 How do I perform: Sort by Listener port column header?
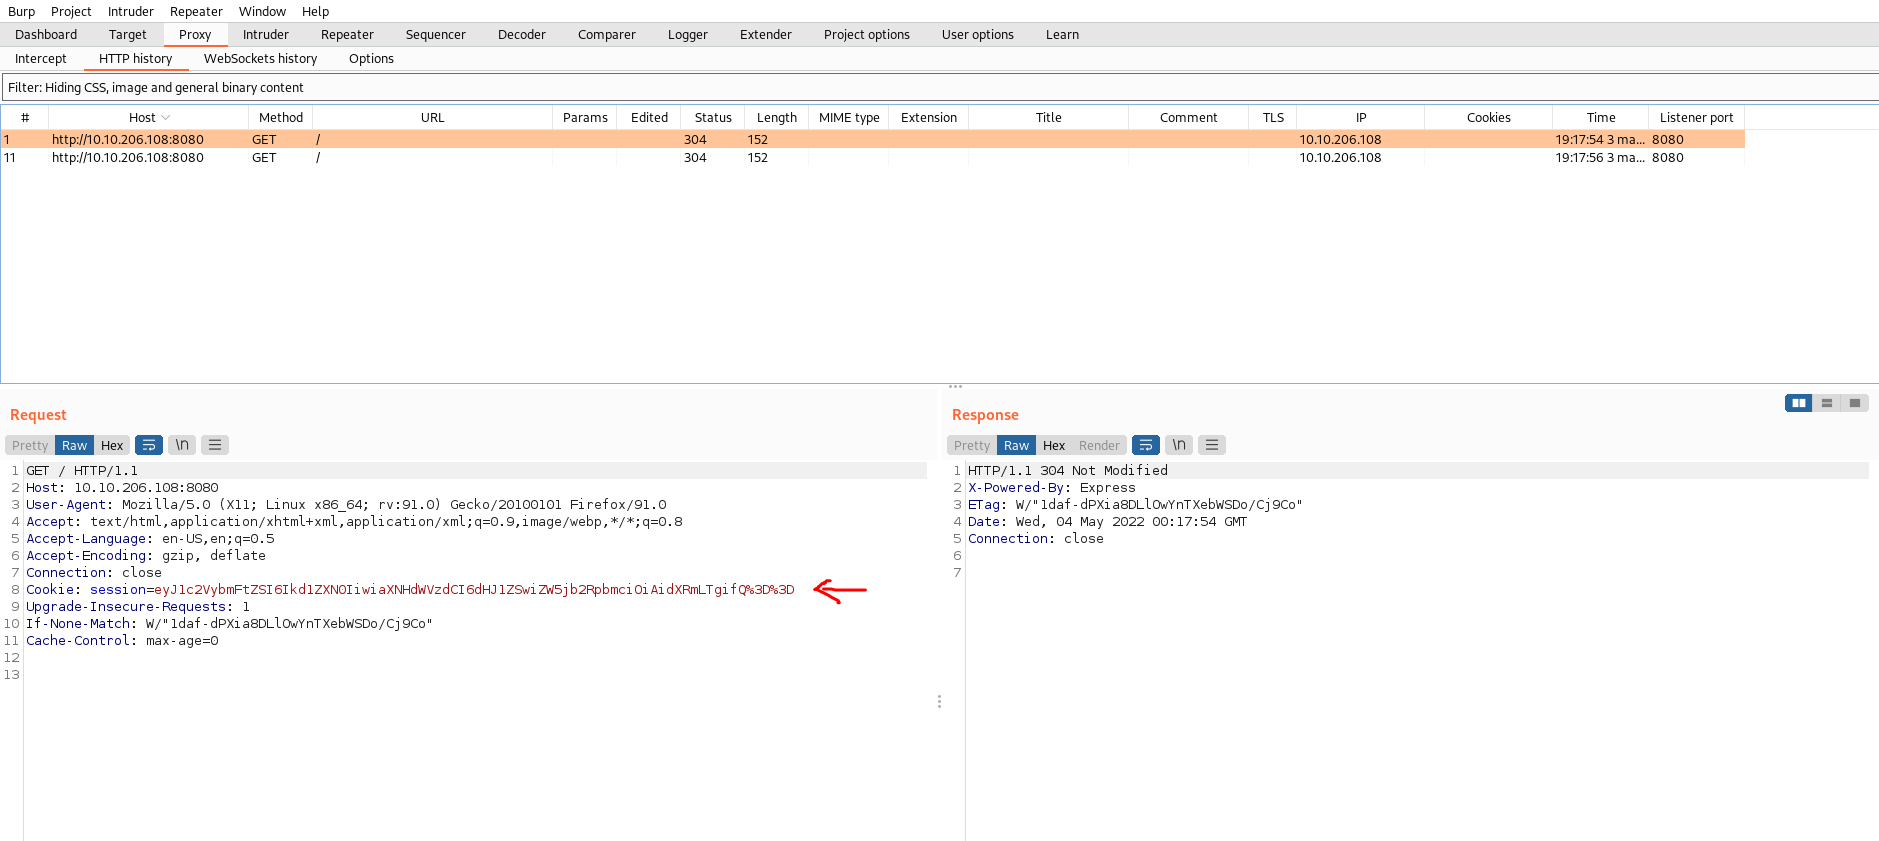point(1697,118)
